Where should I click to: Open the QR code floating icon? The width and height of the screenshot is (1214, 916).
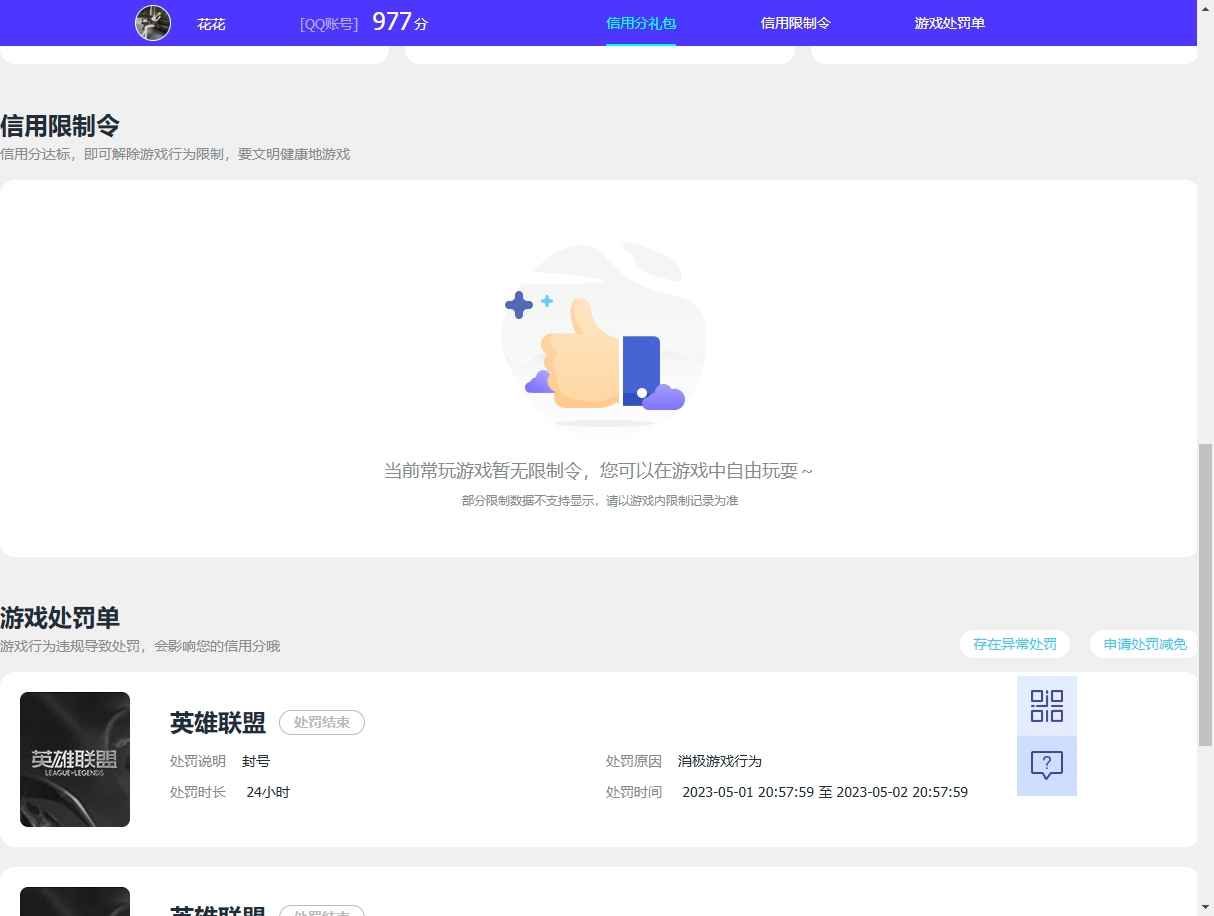pos(1047,706)
